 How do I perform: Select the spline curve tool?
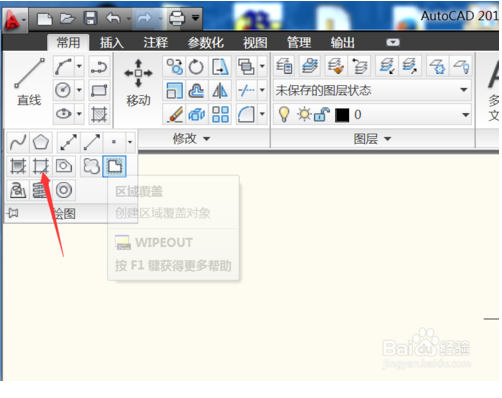[18, 142]
